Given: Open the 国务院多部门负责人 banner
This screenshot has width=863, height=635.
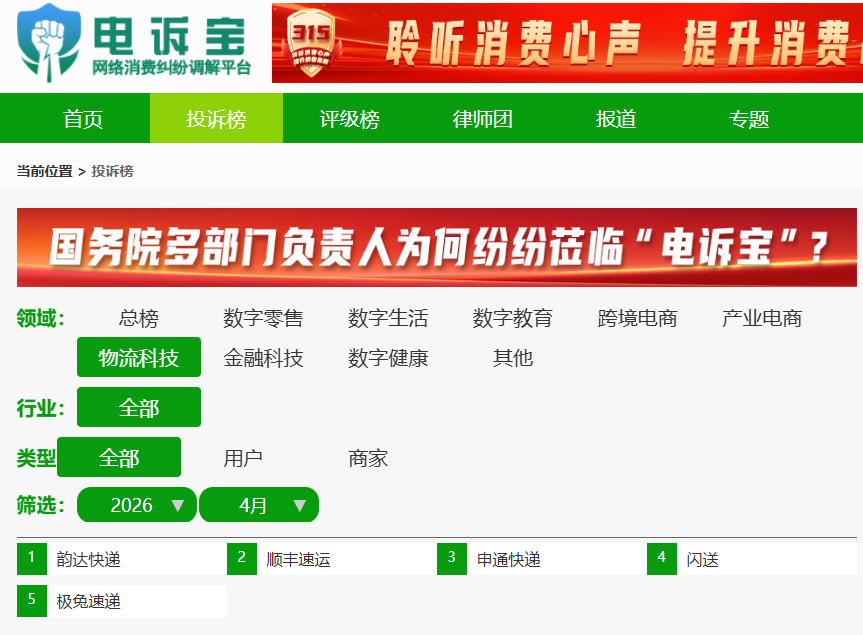Looking at the screenshot, I should [437, 247].
